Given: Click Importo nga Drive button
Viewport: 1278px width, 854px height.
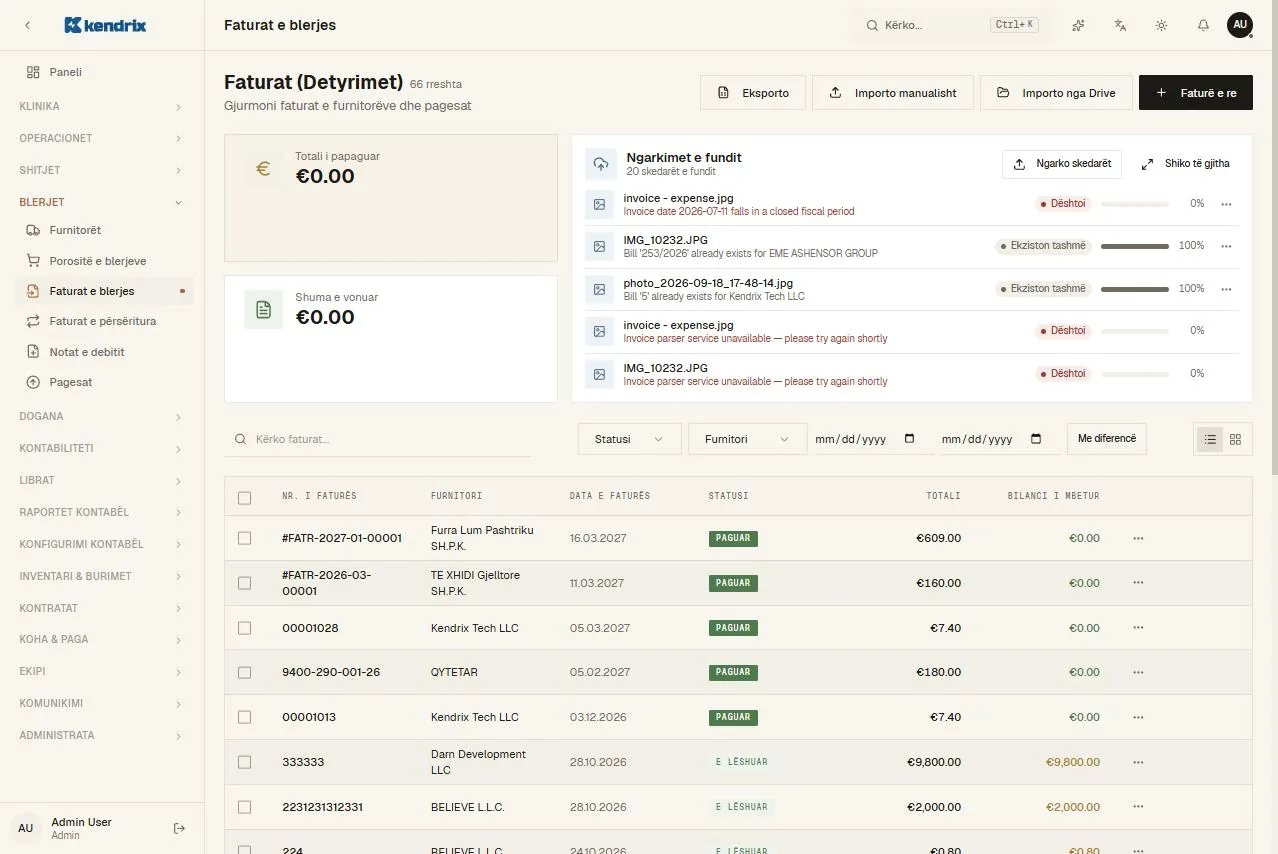Looking at the screenshot, I should 1056,93.
